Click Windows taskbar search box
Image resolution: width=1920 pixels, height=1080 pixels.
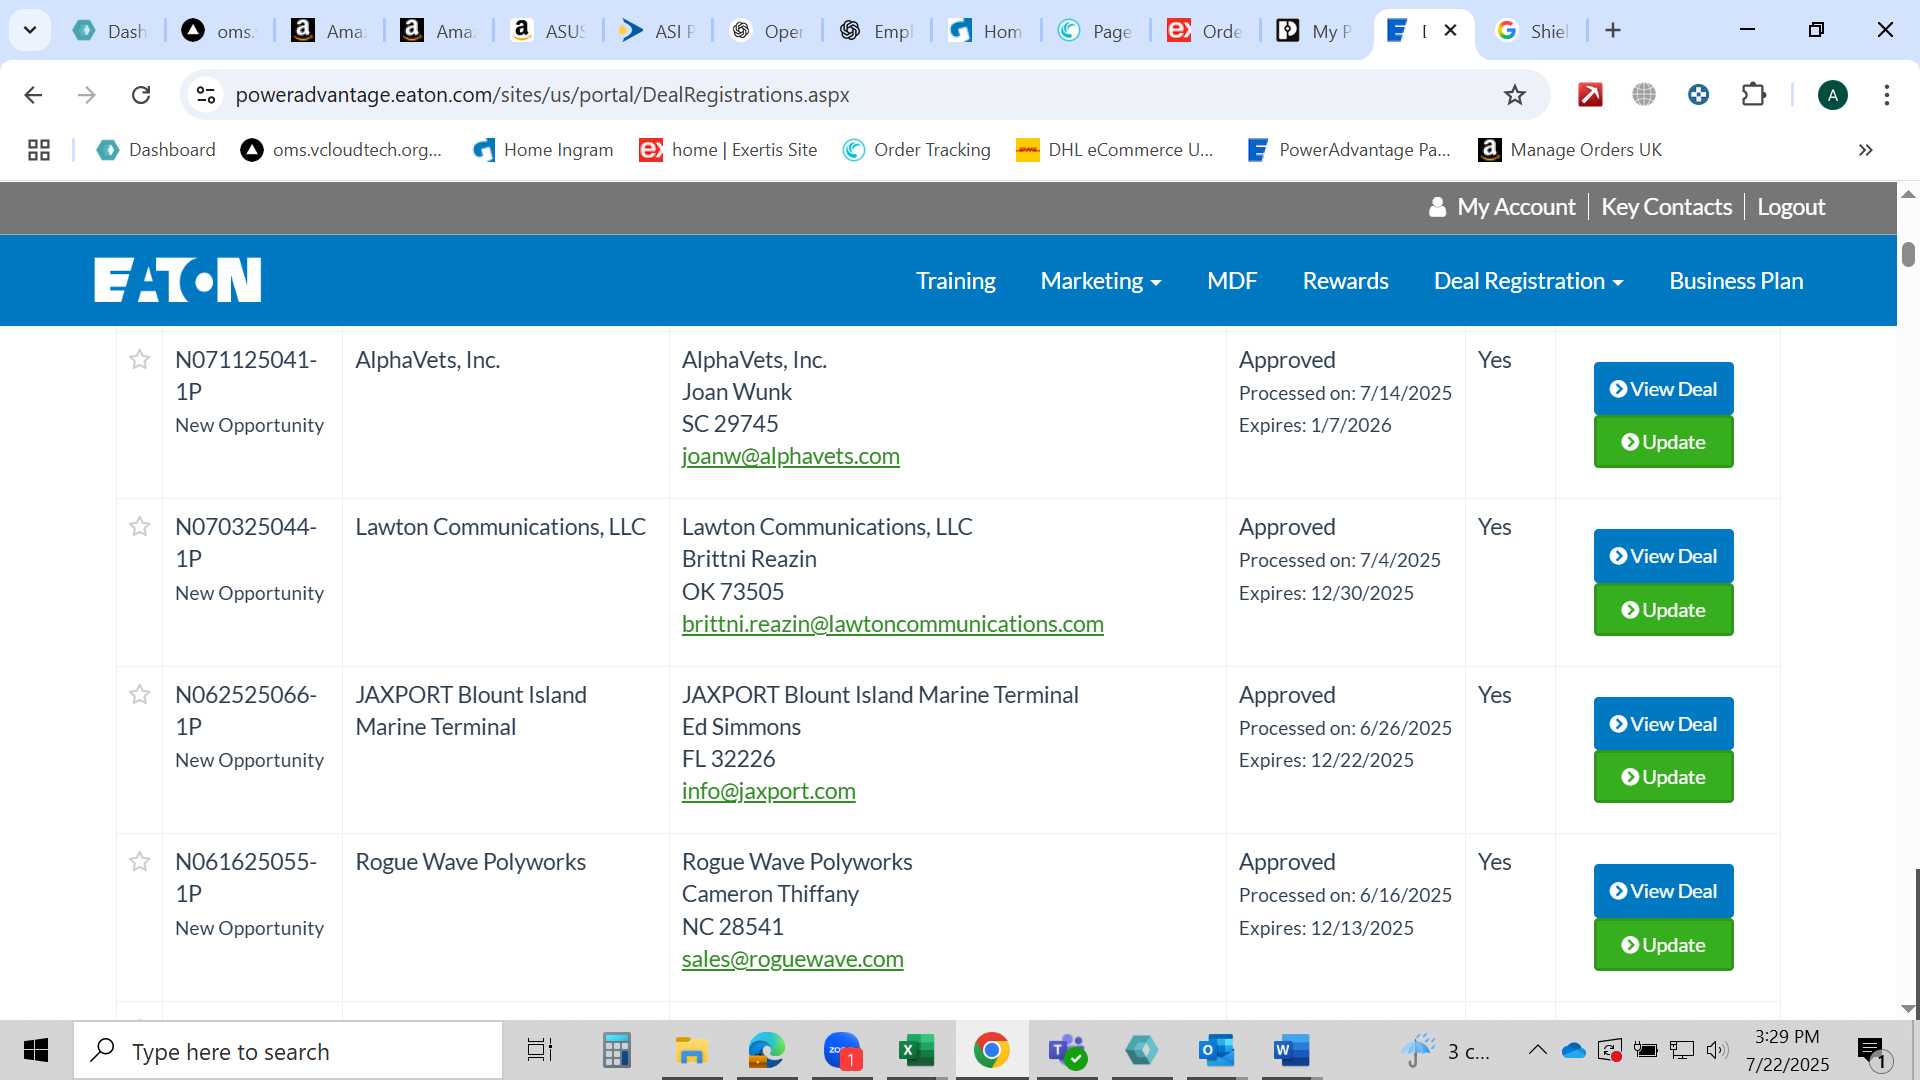coord(288,1051)
